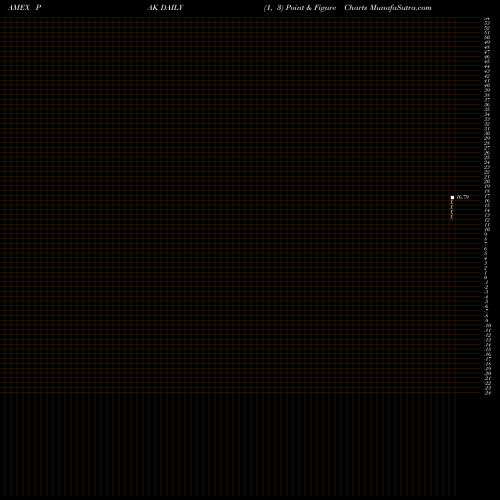This screenshot has width=500, height=500.
Task: Click the 'AK DAILY' title text
Action: click(x=165, y=7)
